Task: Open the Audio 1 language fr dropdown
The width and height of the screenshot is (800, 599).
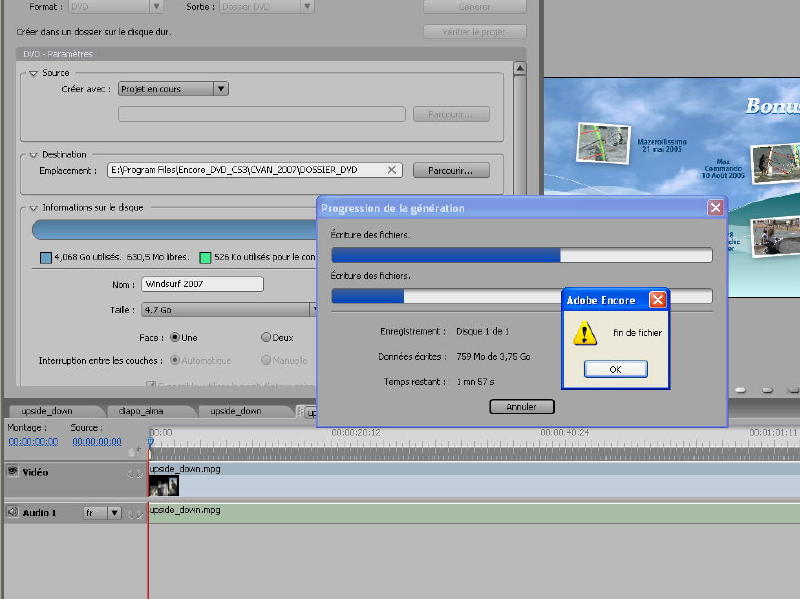Action: [103, 513]
